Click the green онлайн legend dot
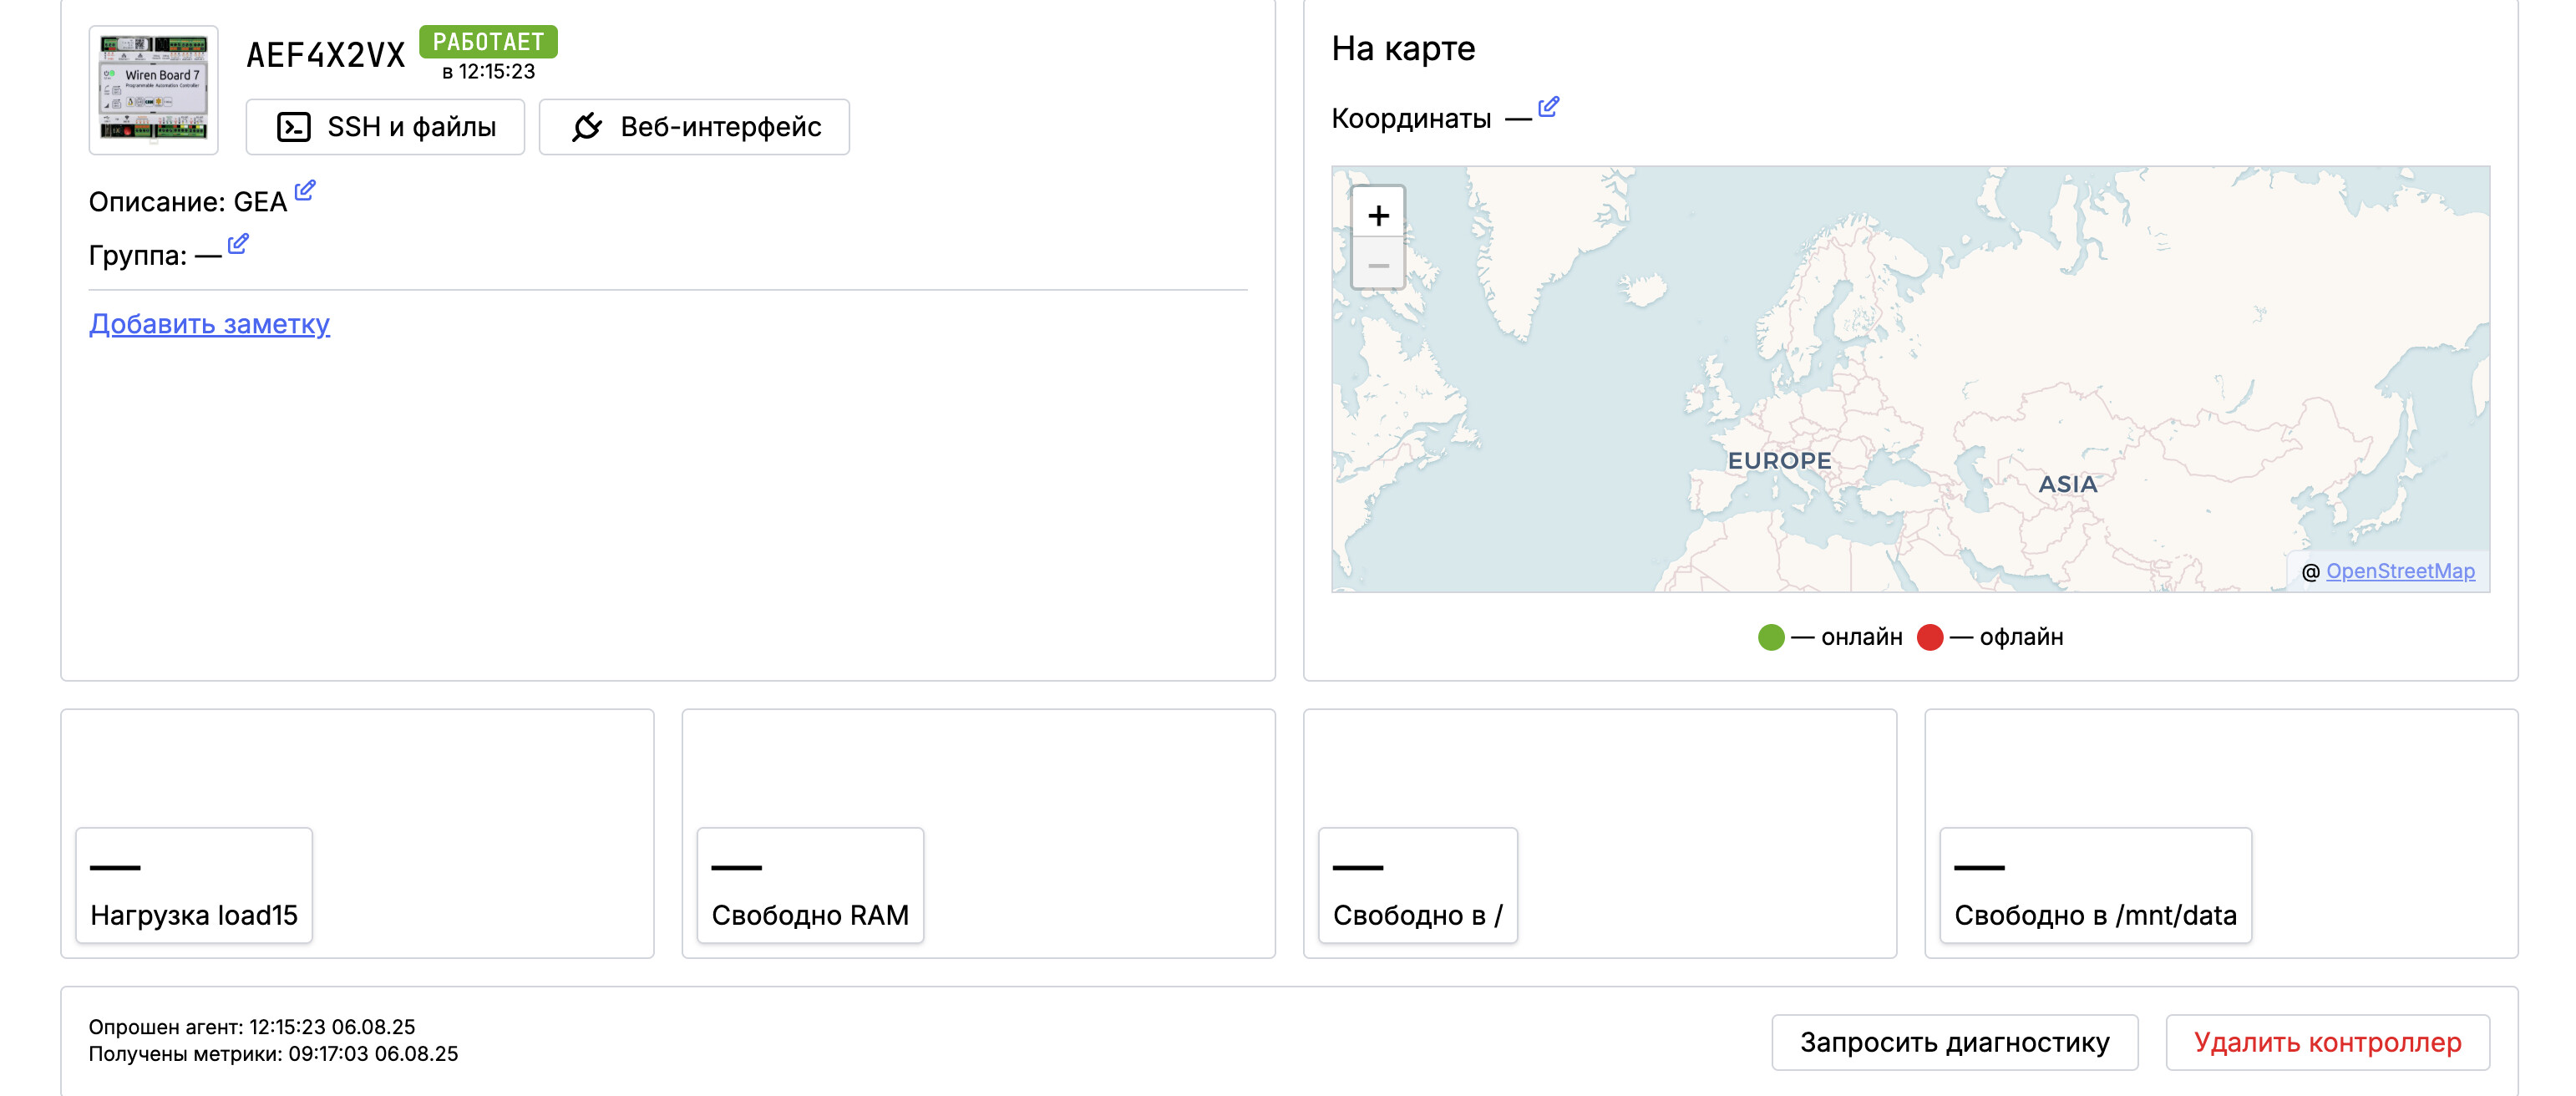 tap(1771, 637)
